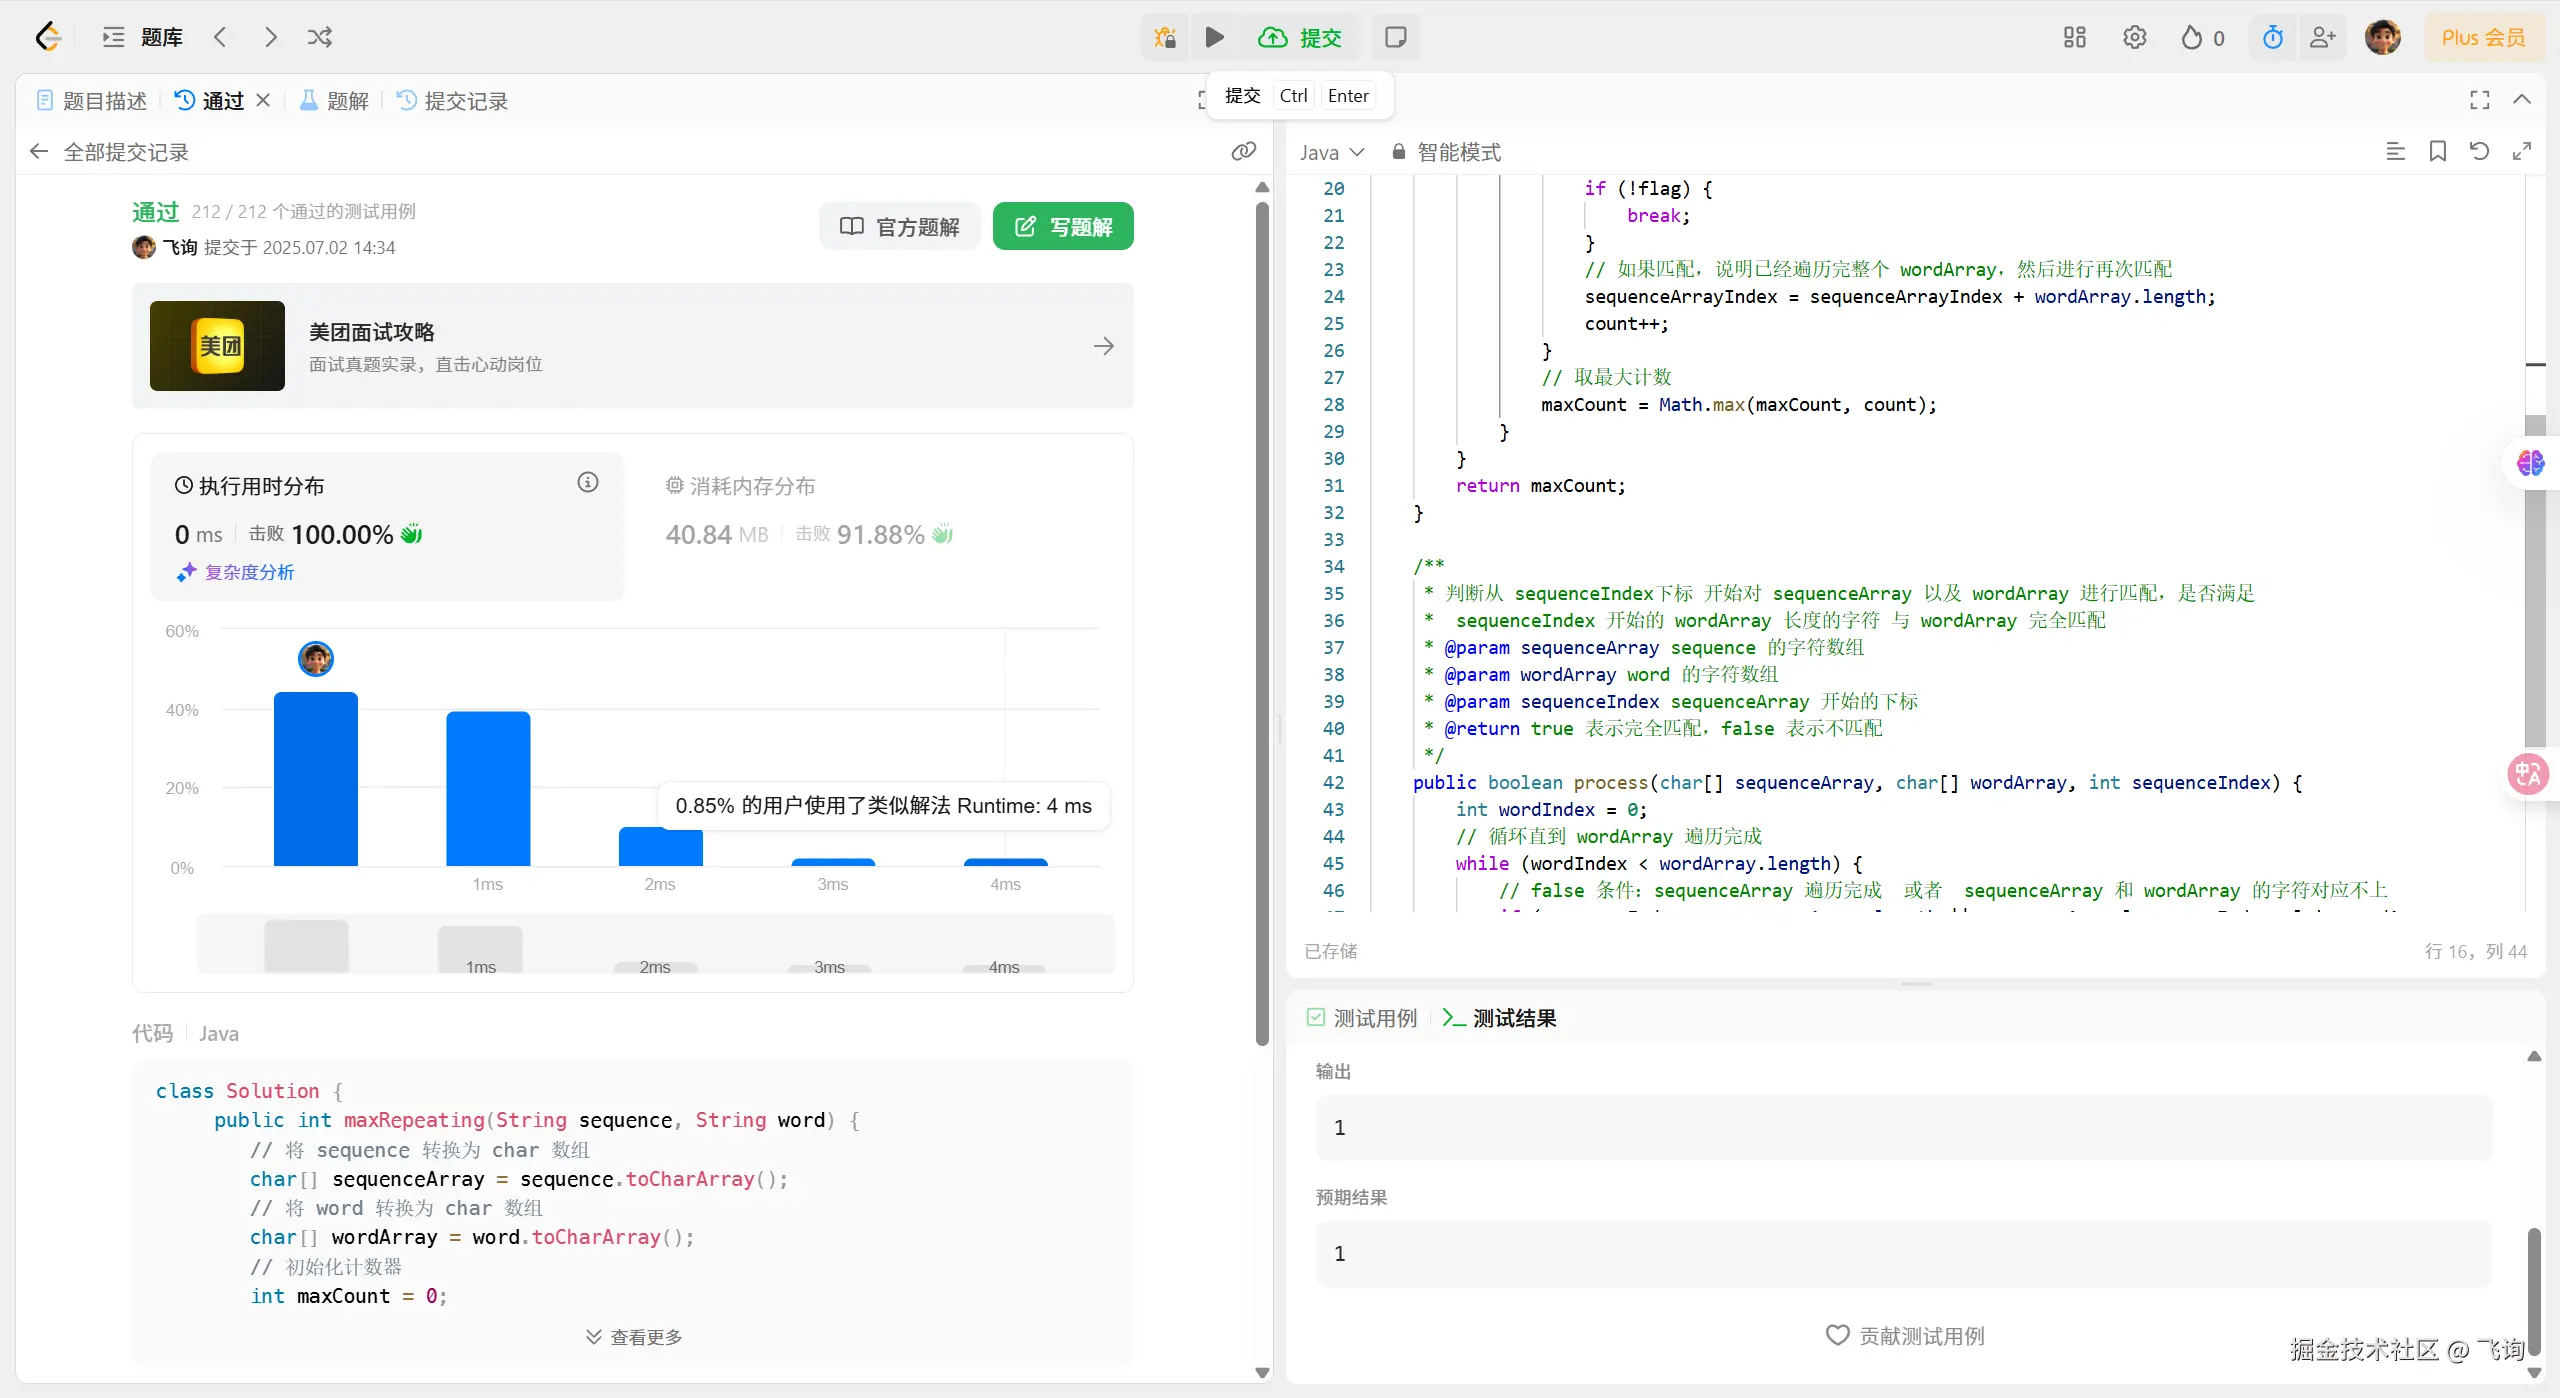Screen dimensions: 2560x1398
Task: Expand code with 查看更多
Action: tap(634, 1337)
